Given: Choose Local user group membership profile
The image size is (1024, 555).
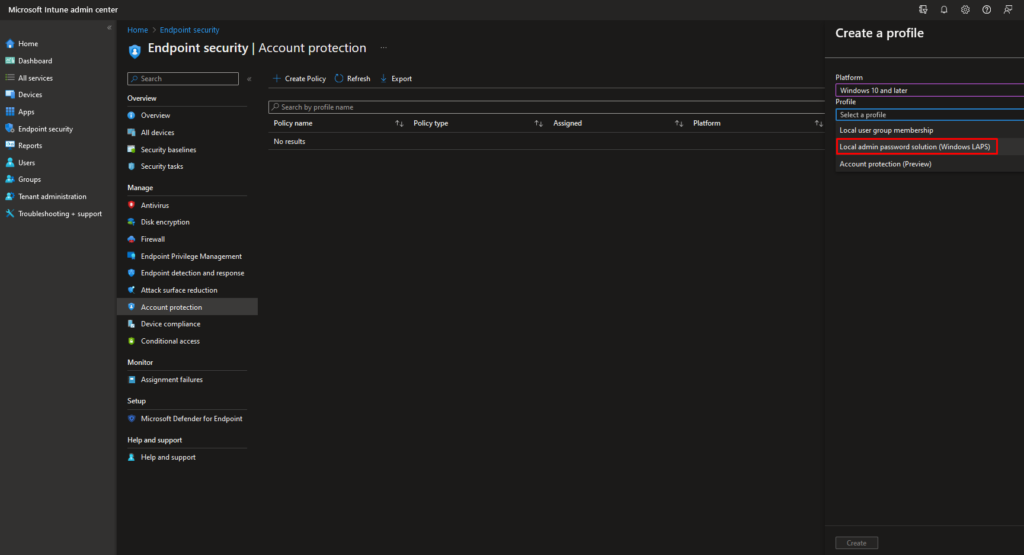Looking at the screenshot, I should (886, 130).
